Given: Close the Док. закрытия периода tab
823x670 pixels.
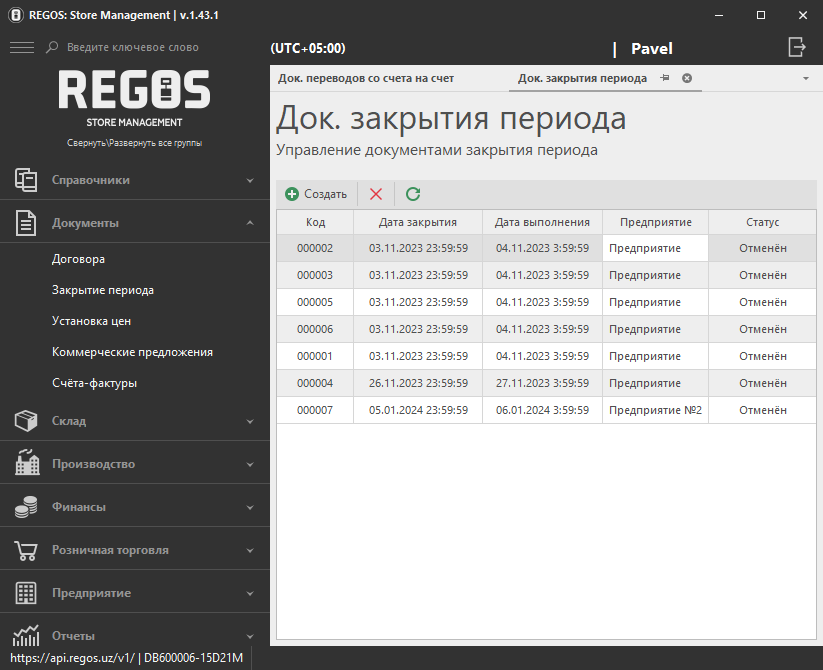Looking at the screenshot, I should pyautogui.click(x=687, y=78).
